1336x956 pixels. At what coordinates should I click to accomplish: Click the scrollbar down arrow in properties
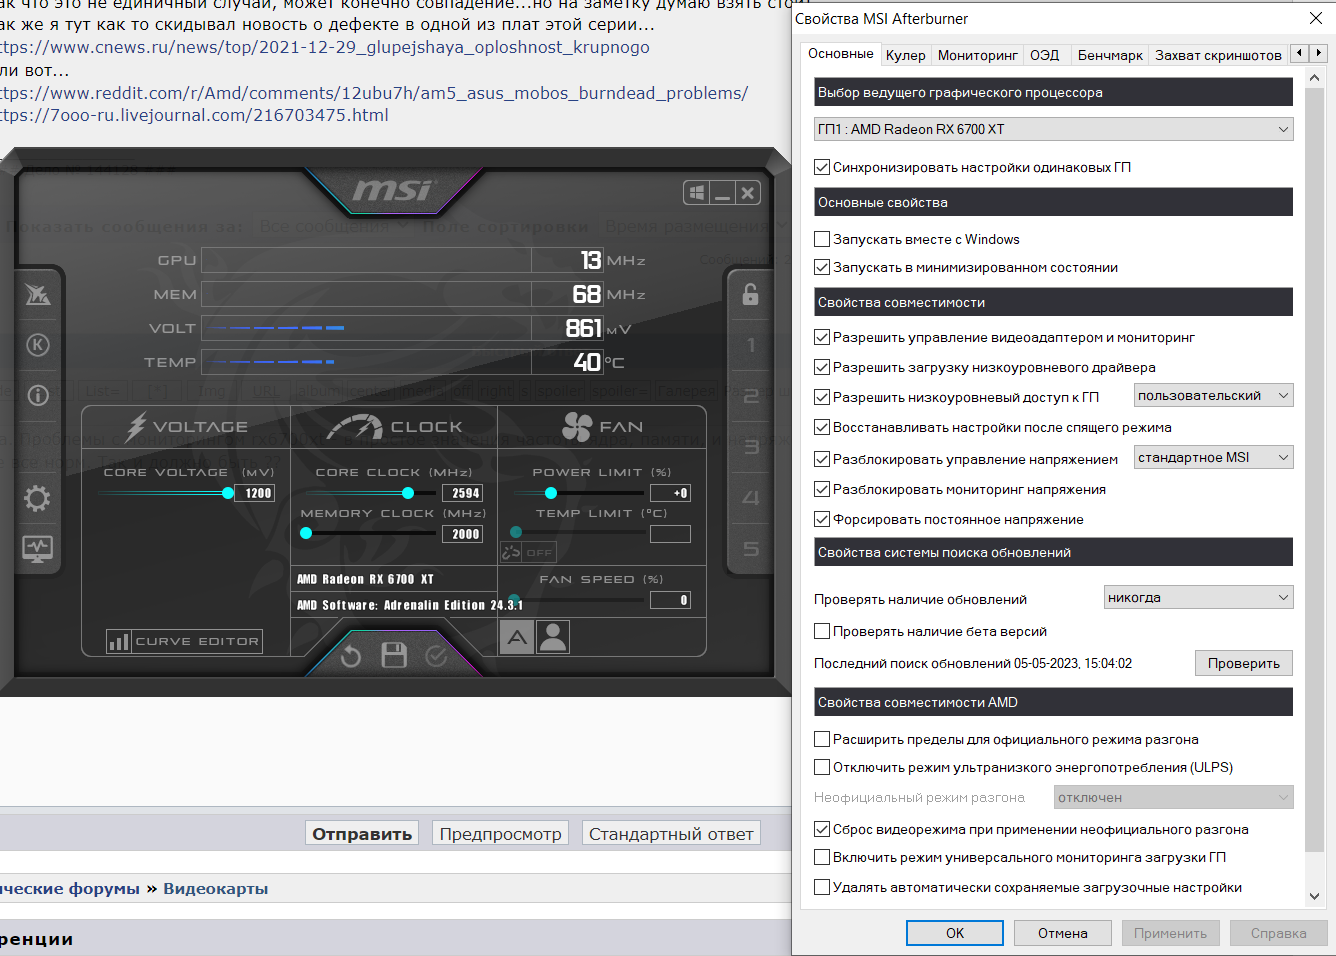[x=1315, y=896]
